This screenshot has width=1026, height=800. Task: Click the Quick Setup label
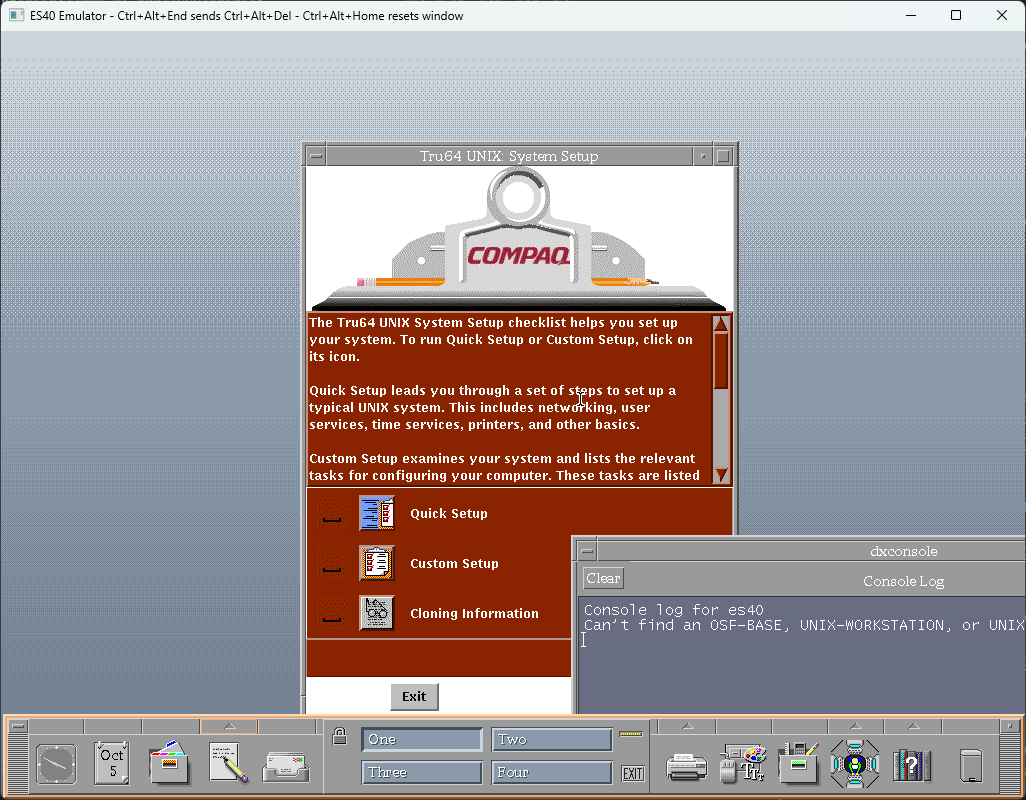449,513
